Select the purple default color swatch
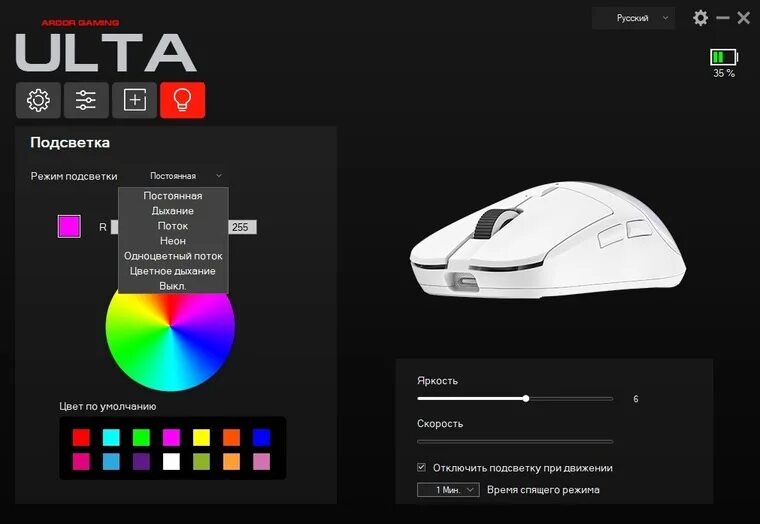Viewport: 760px width, 524px height. coord(141,461)
